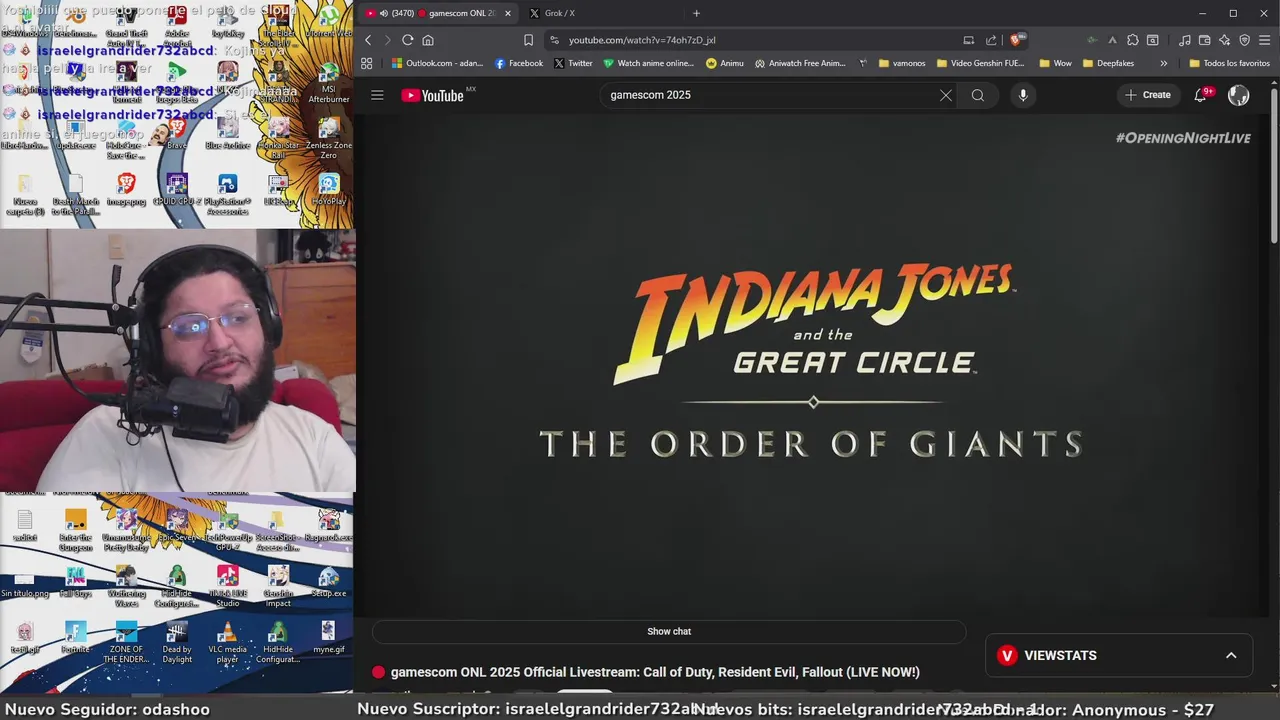Viewport: 1280px width, 720px height.
Task: Open the Wow bookmark folder
Action: coord(1055,63)
